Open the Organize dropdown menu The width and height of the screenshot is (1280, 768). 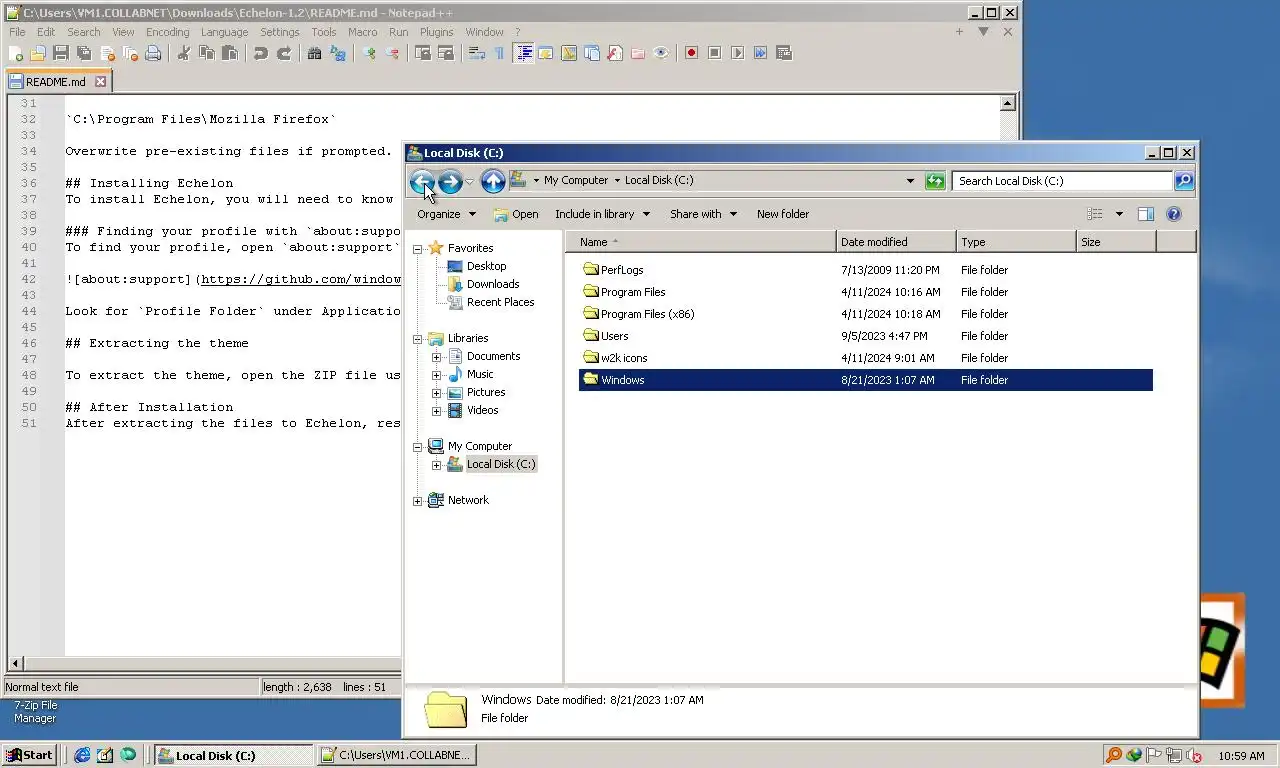pos(446,214)
